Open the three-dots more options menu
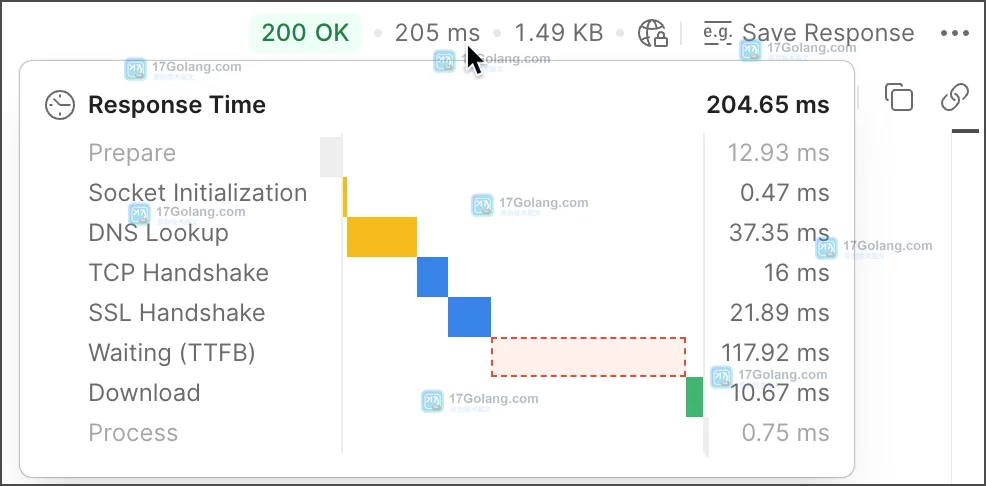986x486 pixels. tap(955, 33)
